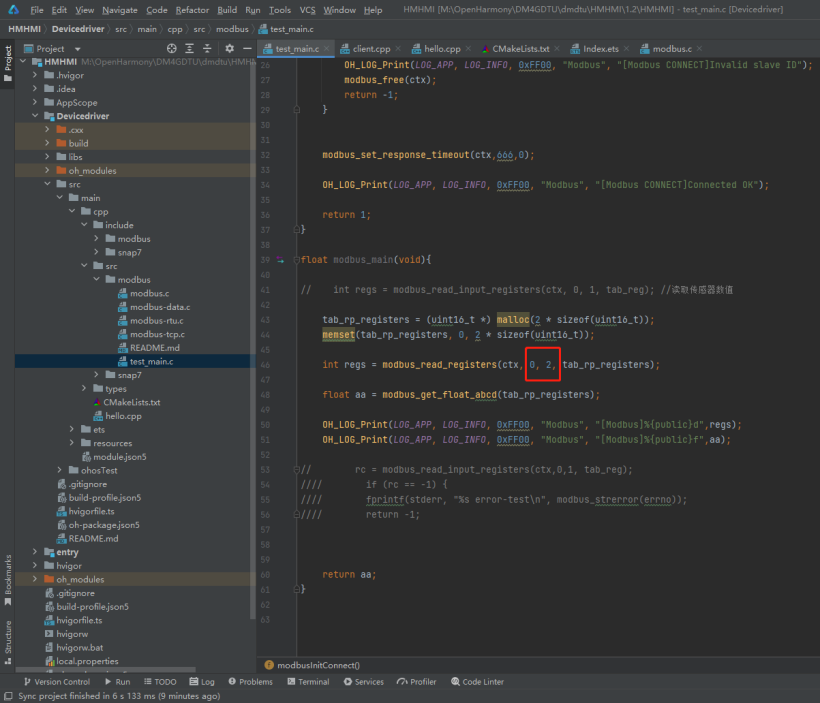The image size is (820, 703).
Task: Expand the ets folder
Action: tap(72, 429)
